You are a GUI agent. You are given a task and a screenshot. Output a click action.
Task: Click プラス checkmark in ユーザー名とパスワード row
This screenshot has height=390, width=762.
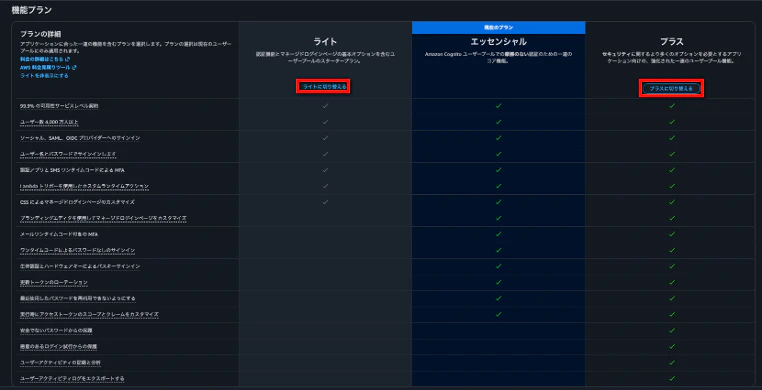click(672, 154)
